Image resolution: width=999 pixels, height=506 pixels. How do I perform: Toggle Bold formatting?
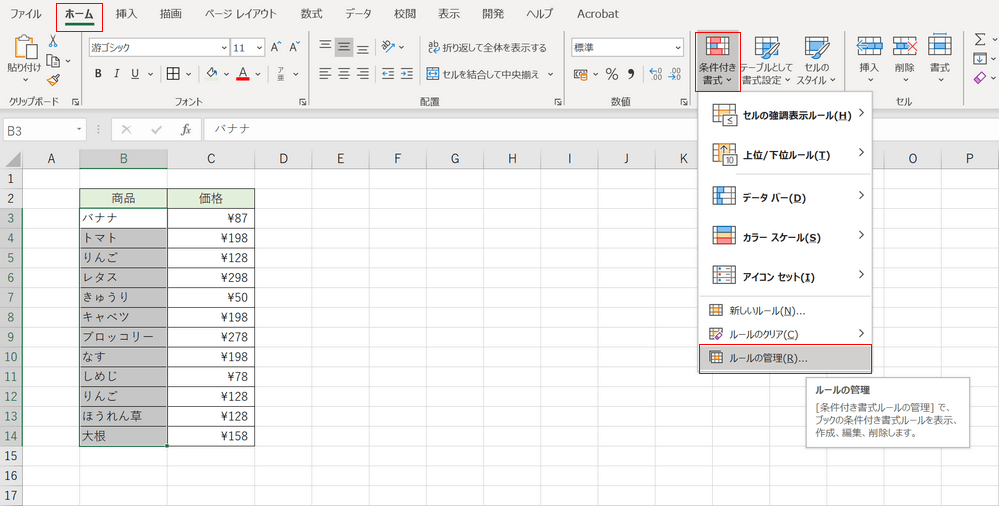[x=98, y=74]
